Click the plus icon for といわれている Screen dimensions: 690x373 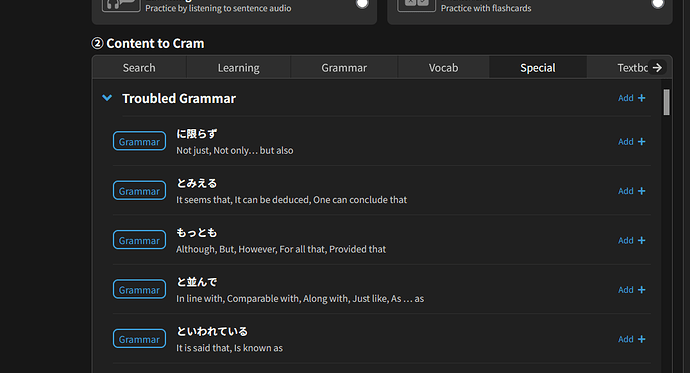click(x=642, y=339)
